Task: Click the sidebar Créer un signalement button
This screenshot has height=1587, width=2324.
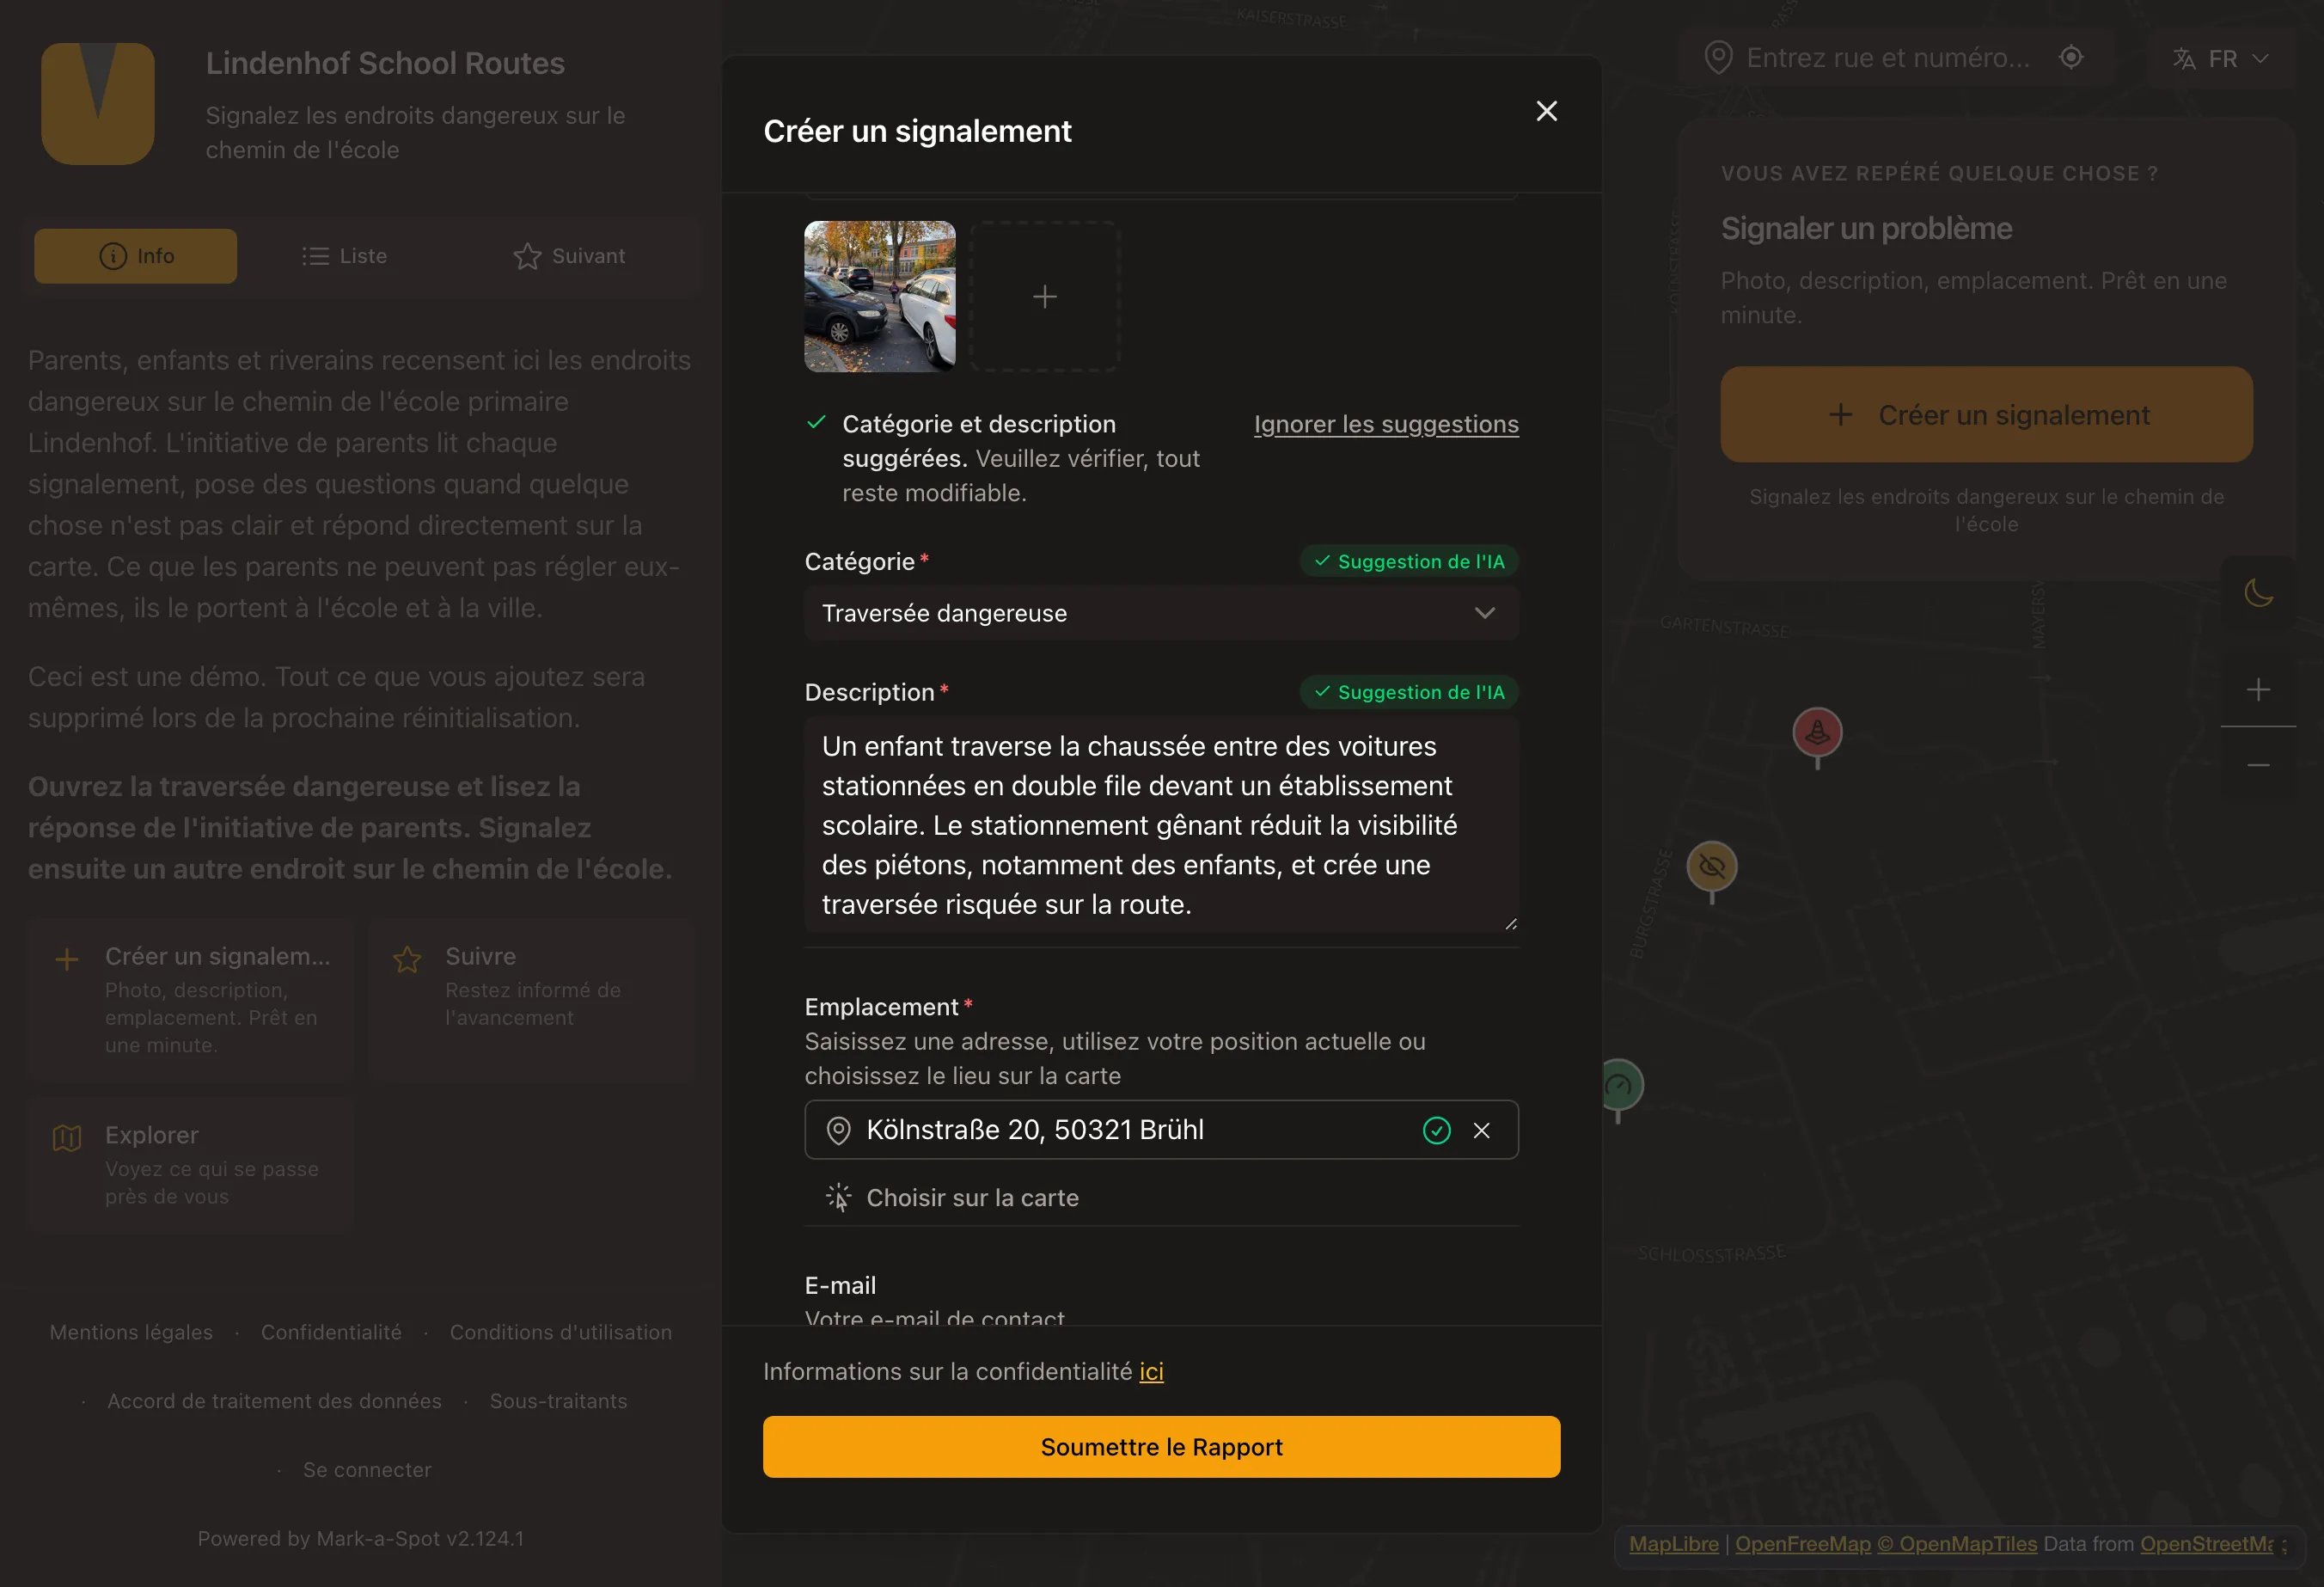Action: tap(1985, 414)
